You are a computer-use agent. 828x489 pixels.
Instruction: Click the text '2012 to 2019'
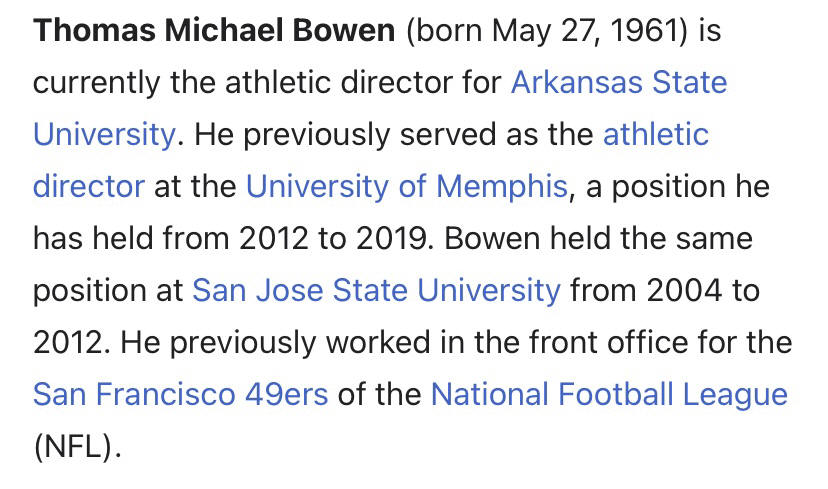click(x=333, y=239)
